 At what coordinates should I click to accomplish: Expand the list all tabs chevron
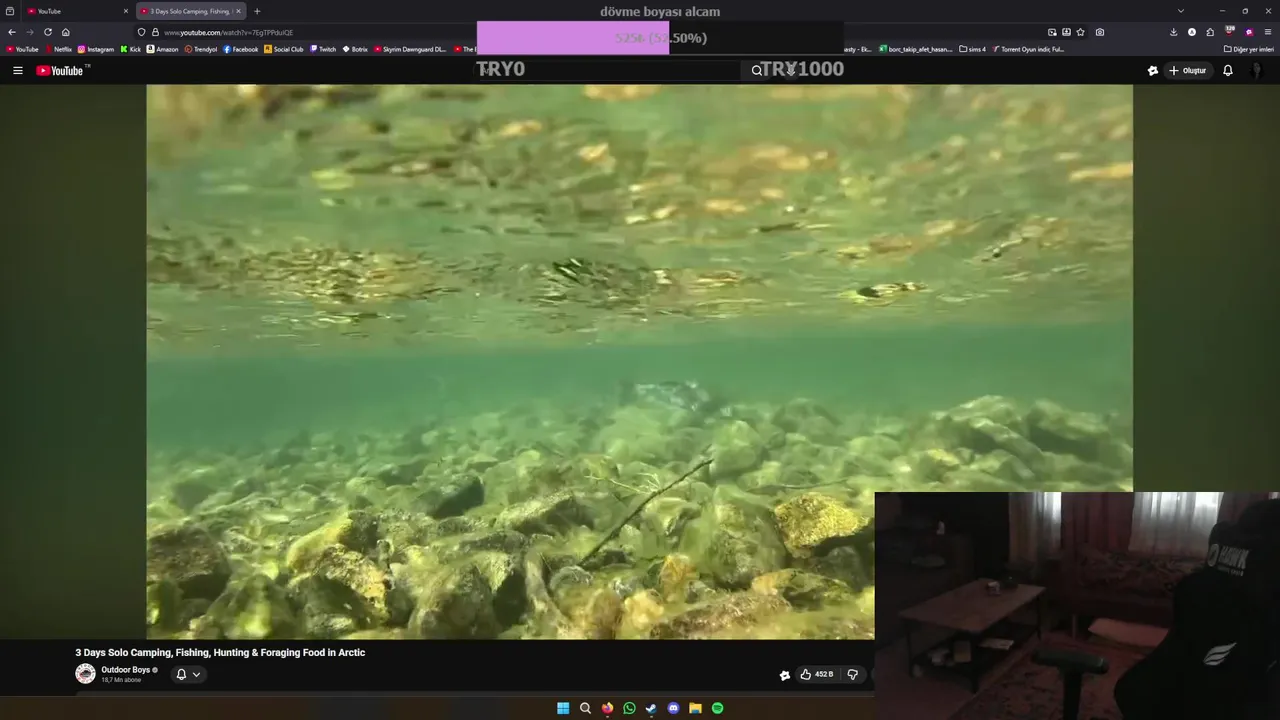pos(1181,11)
